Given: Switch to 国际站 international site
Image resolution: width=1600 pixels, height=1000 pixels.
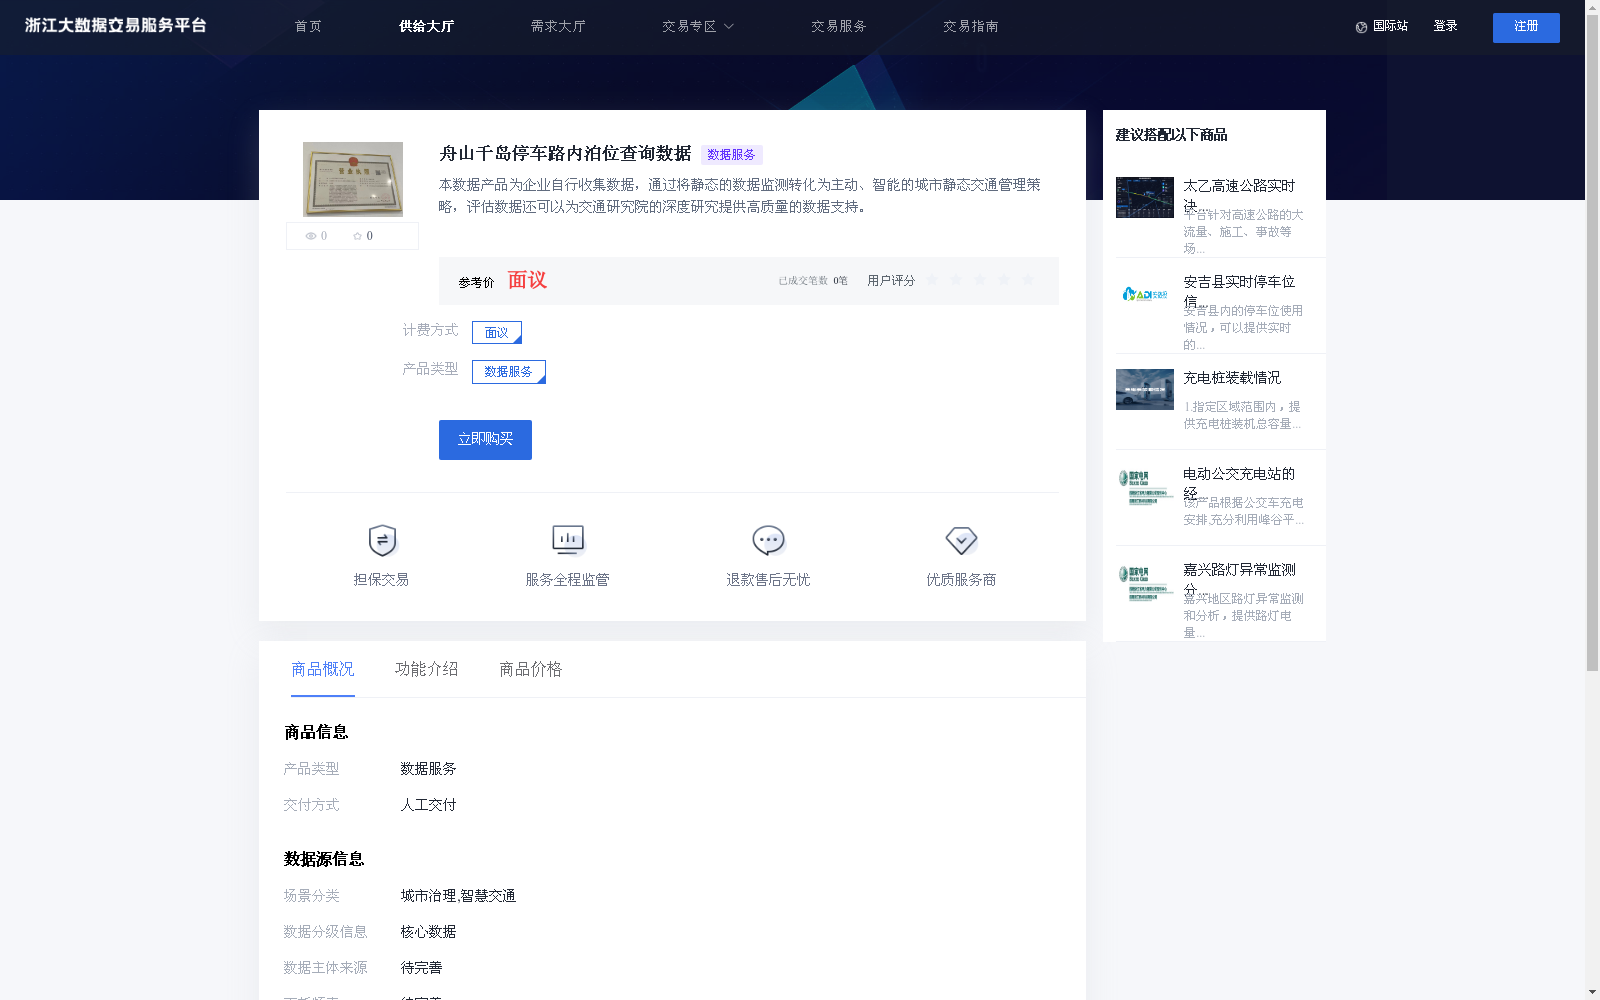Looking at the screenshot, I should click(1390, 27).
